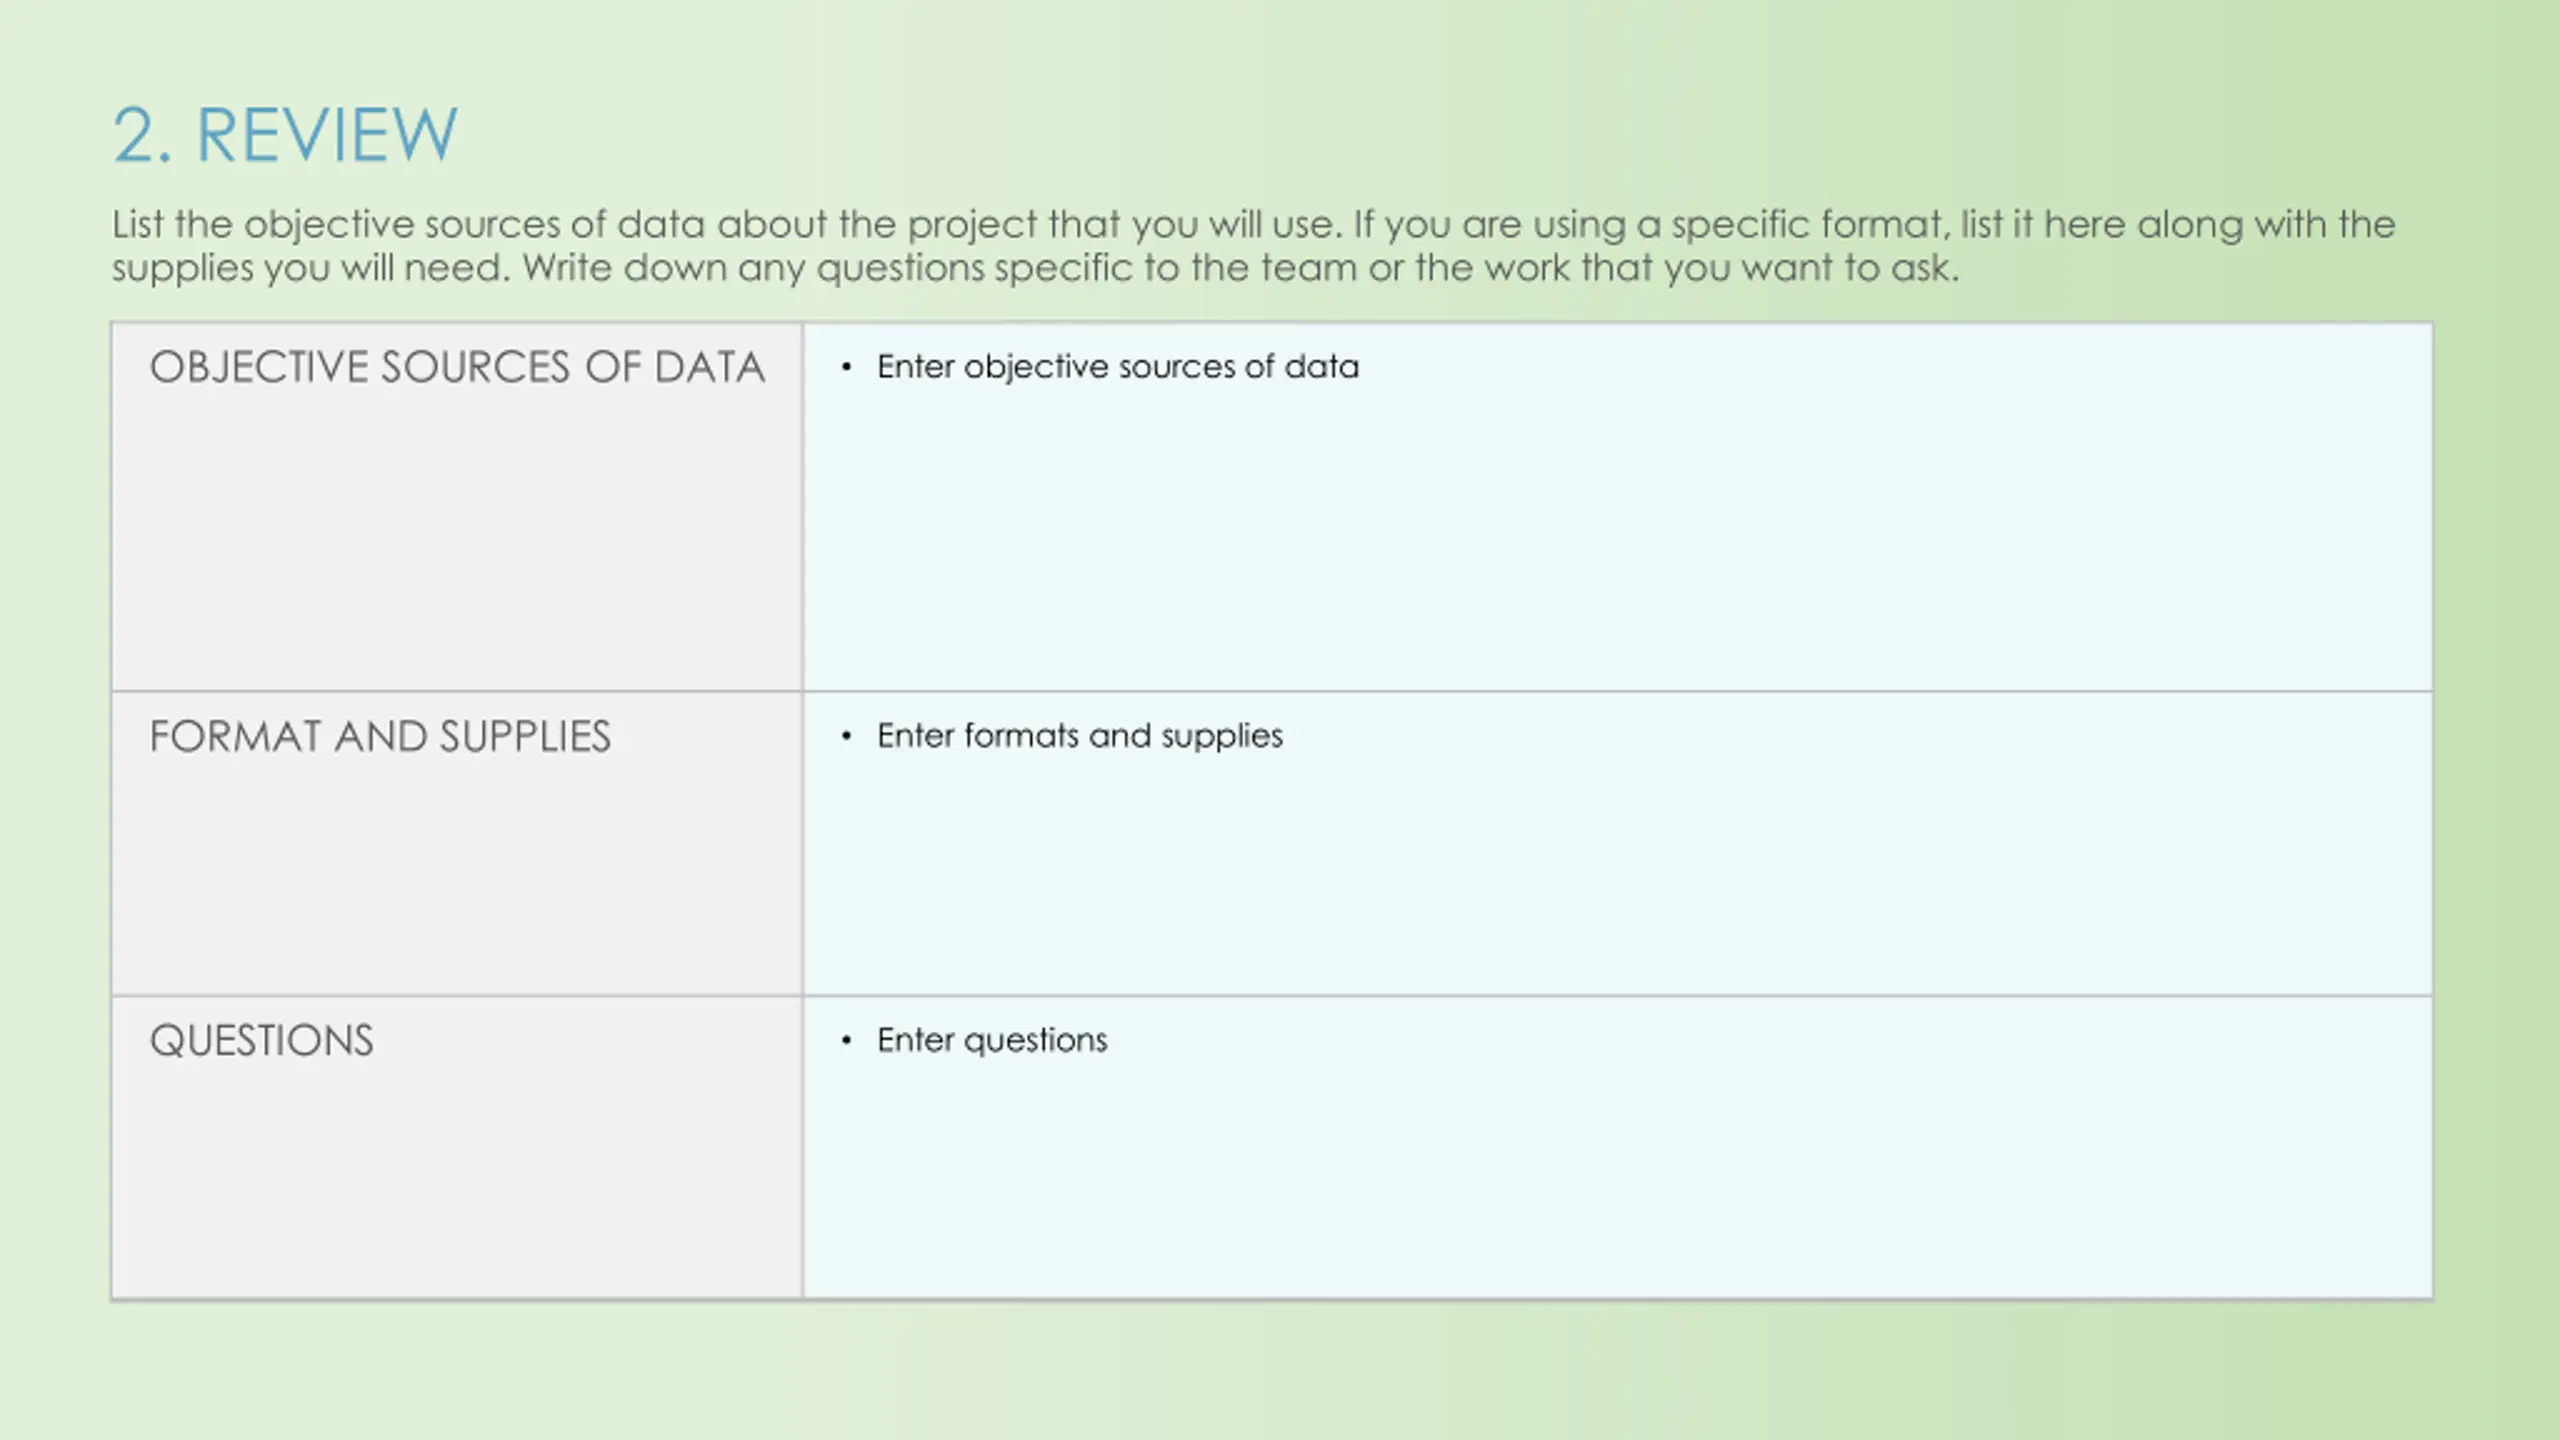Viewport: 2560px width, 1440px height.
Task: Click 'Enter formats and supplies' placeholder text
Action: tap(1080, 736)
